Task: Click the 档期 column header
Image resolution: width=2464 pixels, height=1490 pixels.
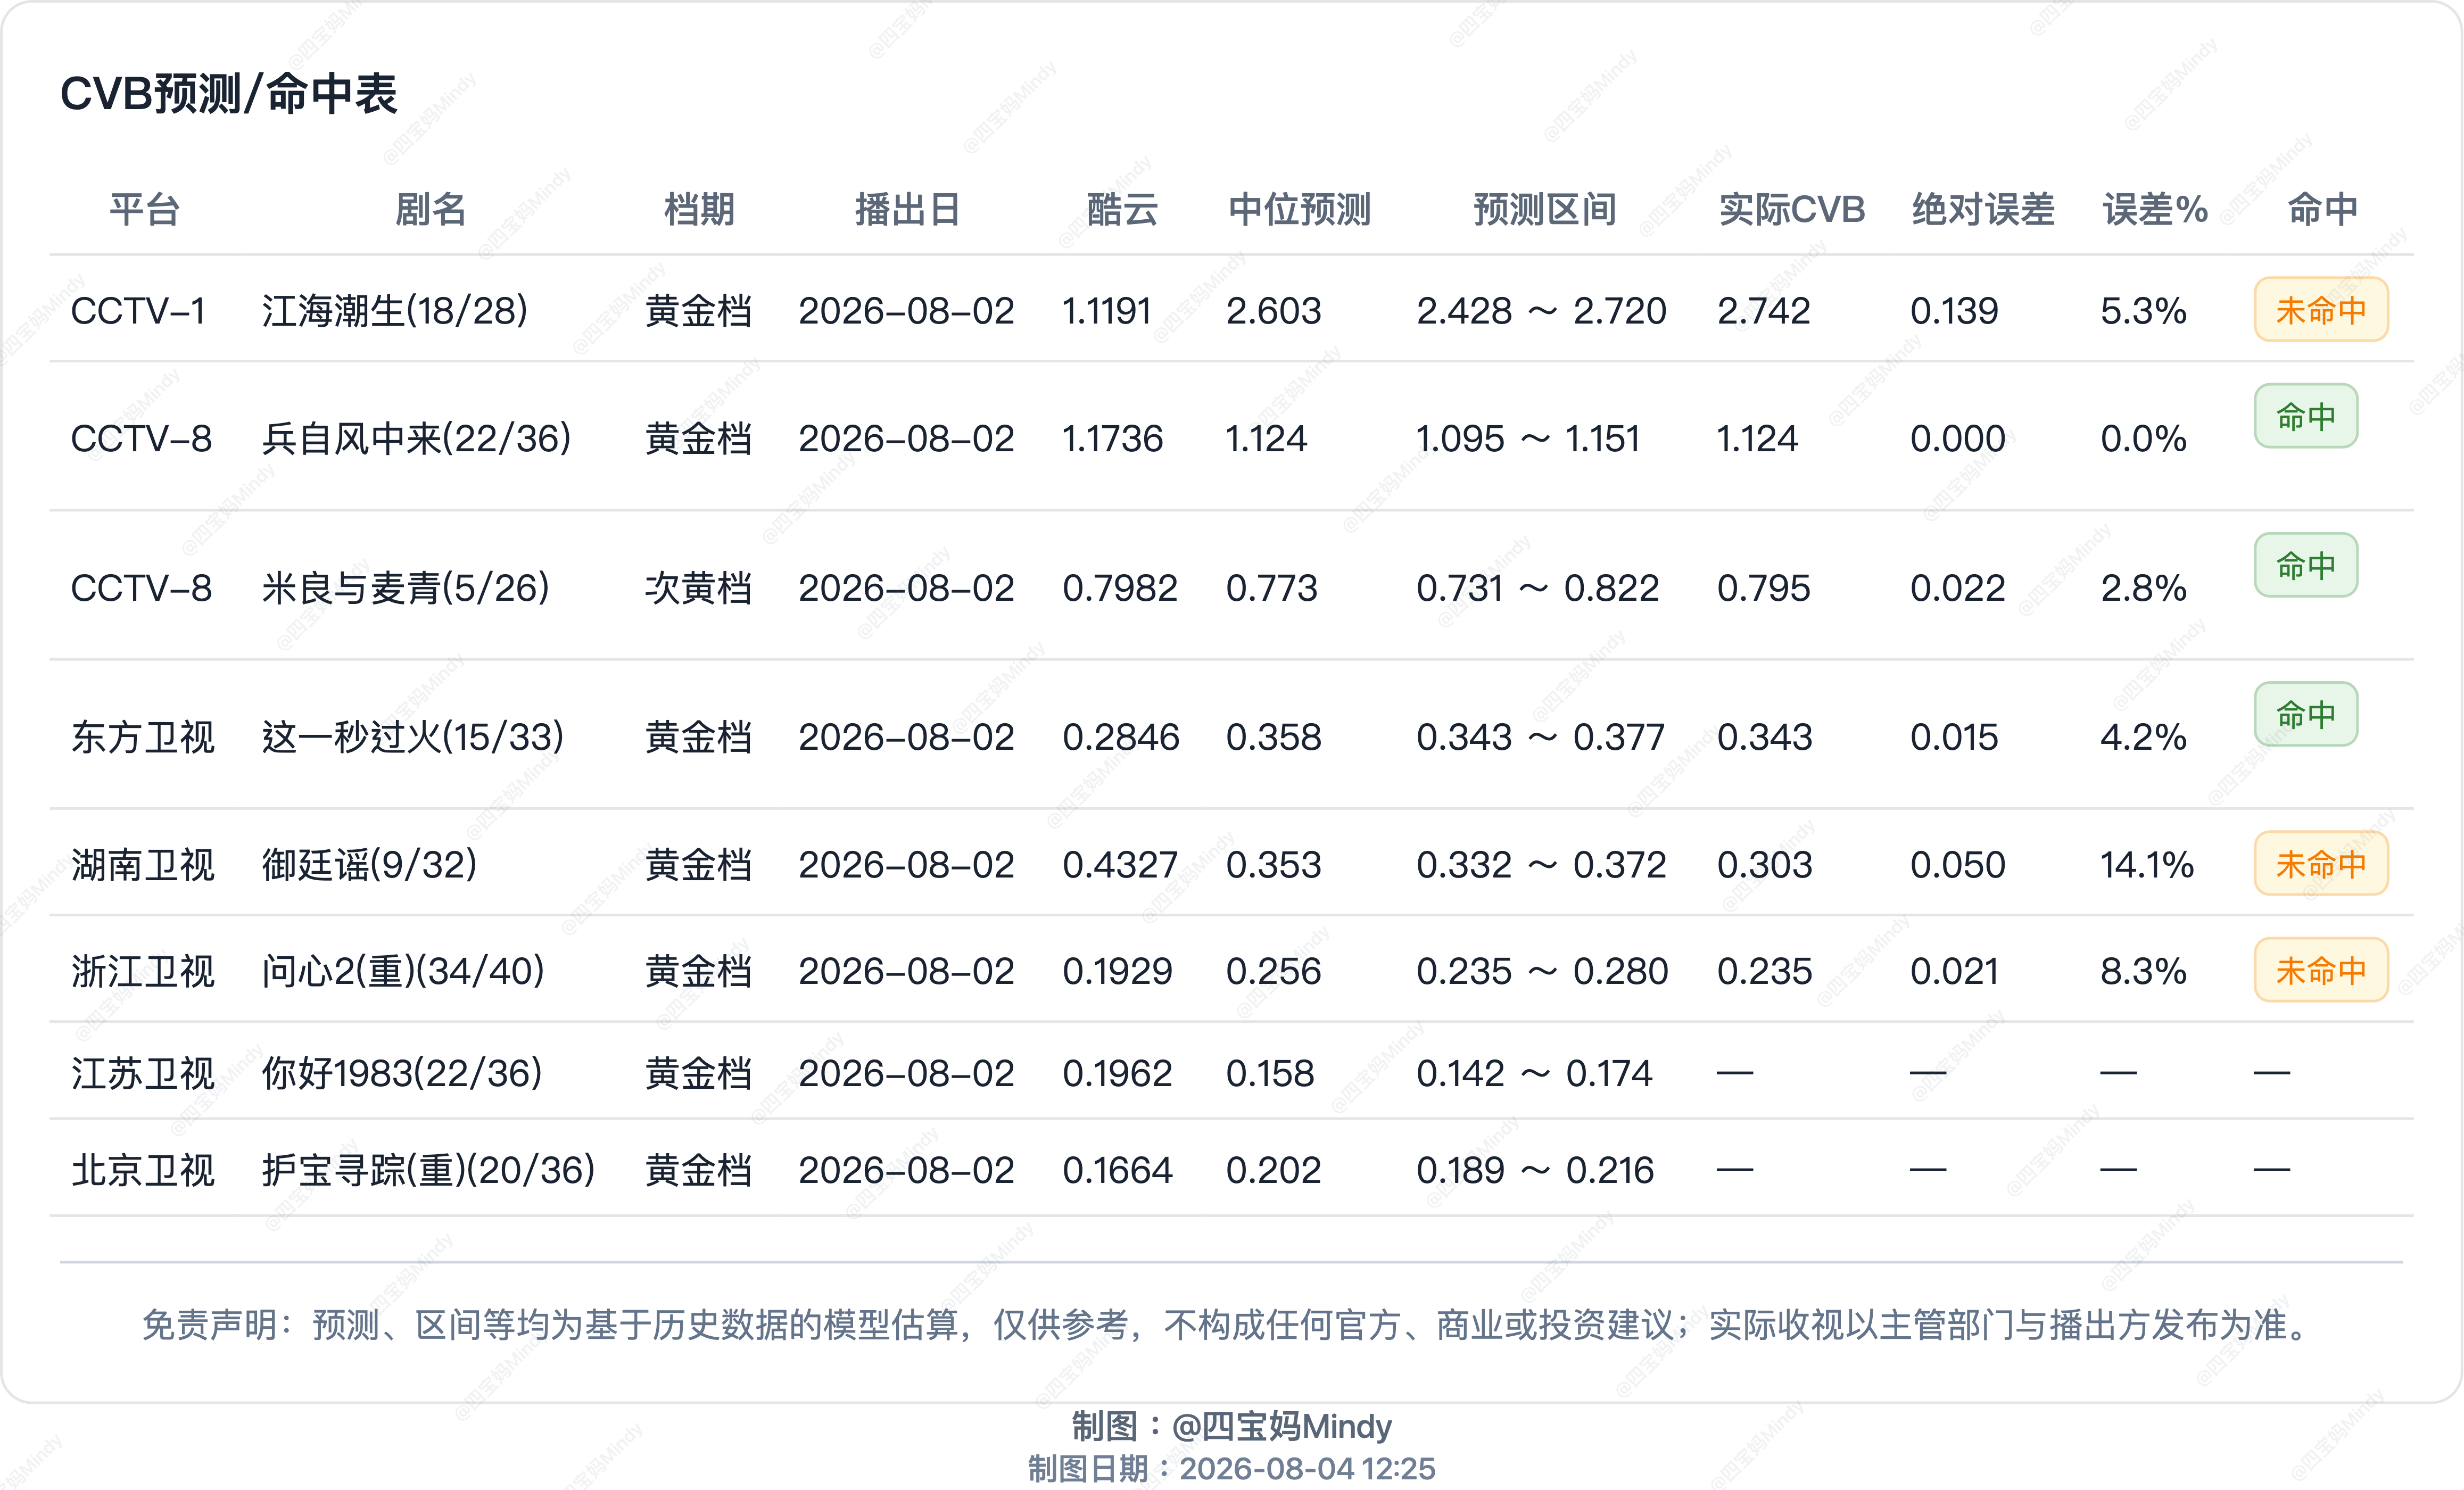Action: pos(699,209)
